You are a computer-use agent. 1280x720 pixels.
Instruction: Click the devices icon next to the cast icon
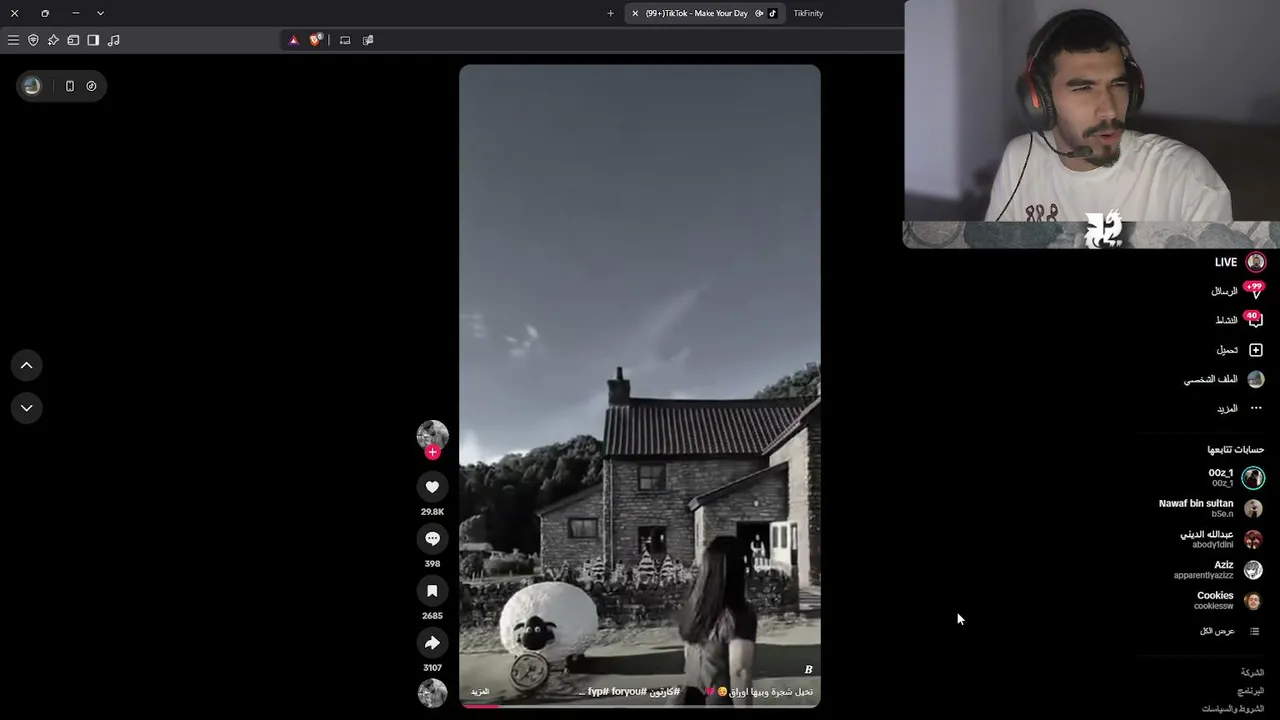368,40
